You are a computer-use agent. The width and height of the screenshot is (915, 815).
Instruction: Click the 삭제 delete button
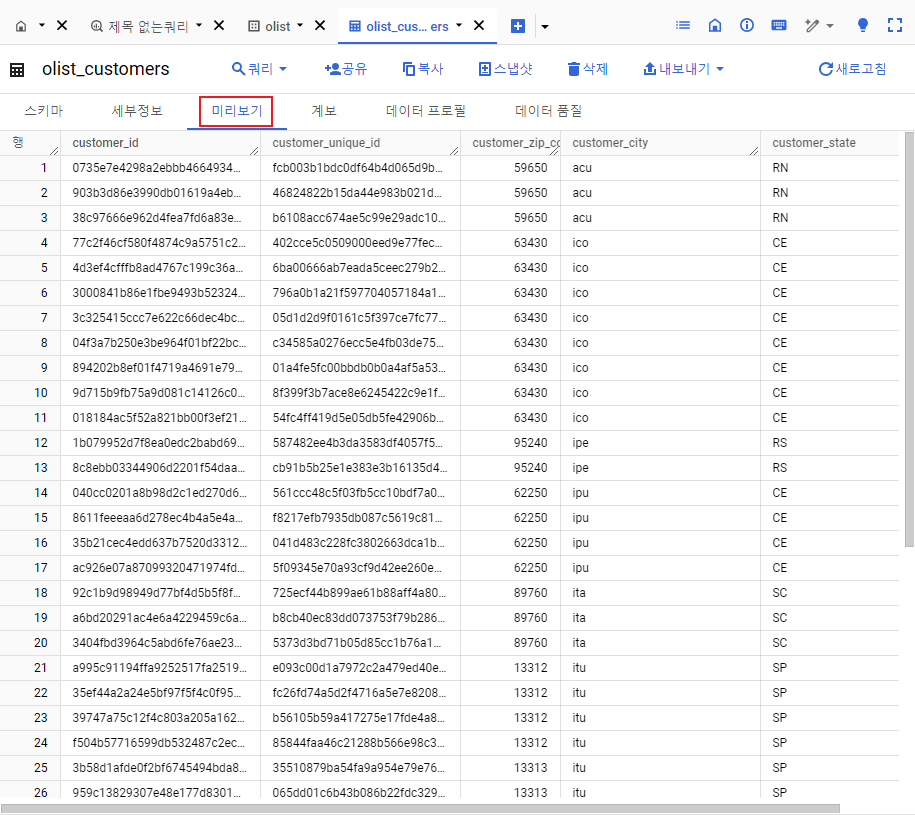[x=588, y=69]
